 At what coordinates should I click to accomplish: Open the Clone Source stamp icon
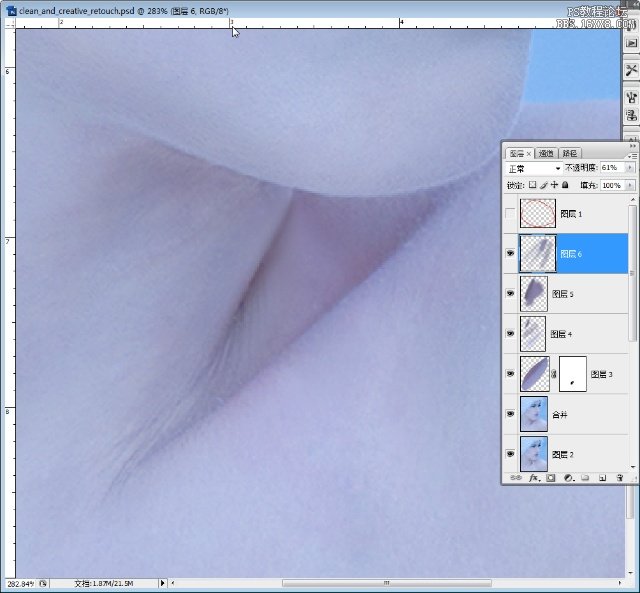(x=631, y=115)
